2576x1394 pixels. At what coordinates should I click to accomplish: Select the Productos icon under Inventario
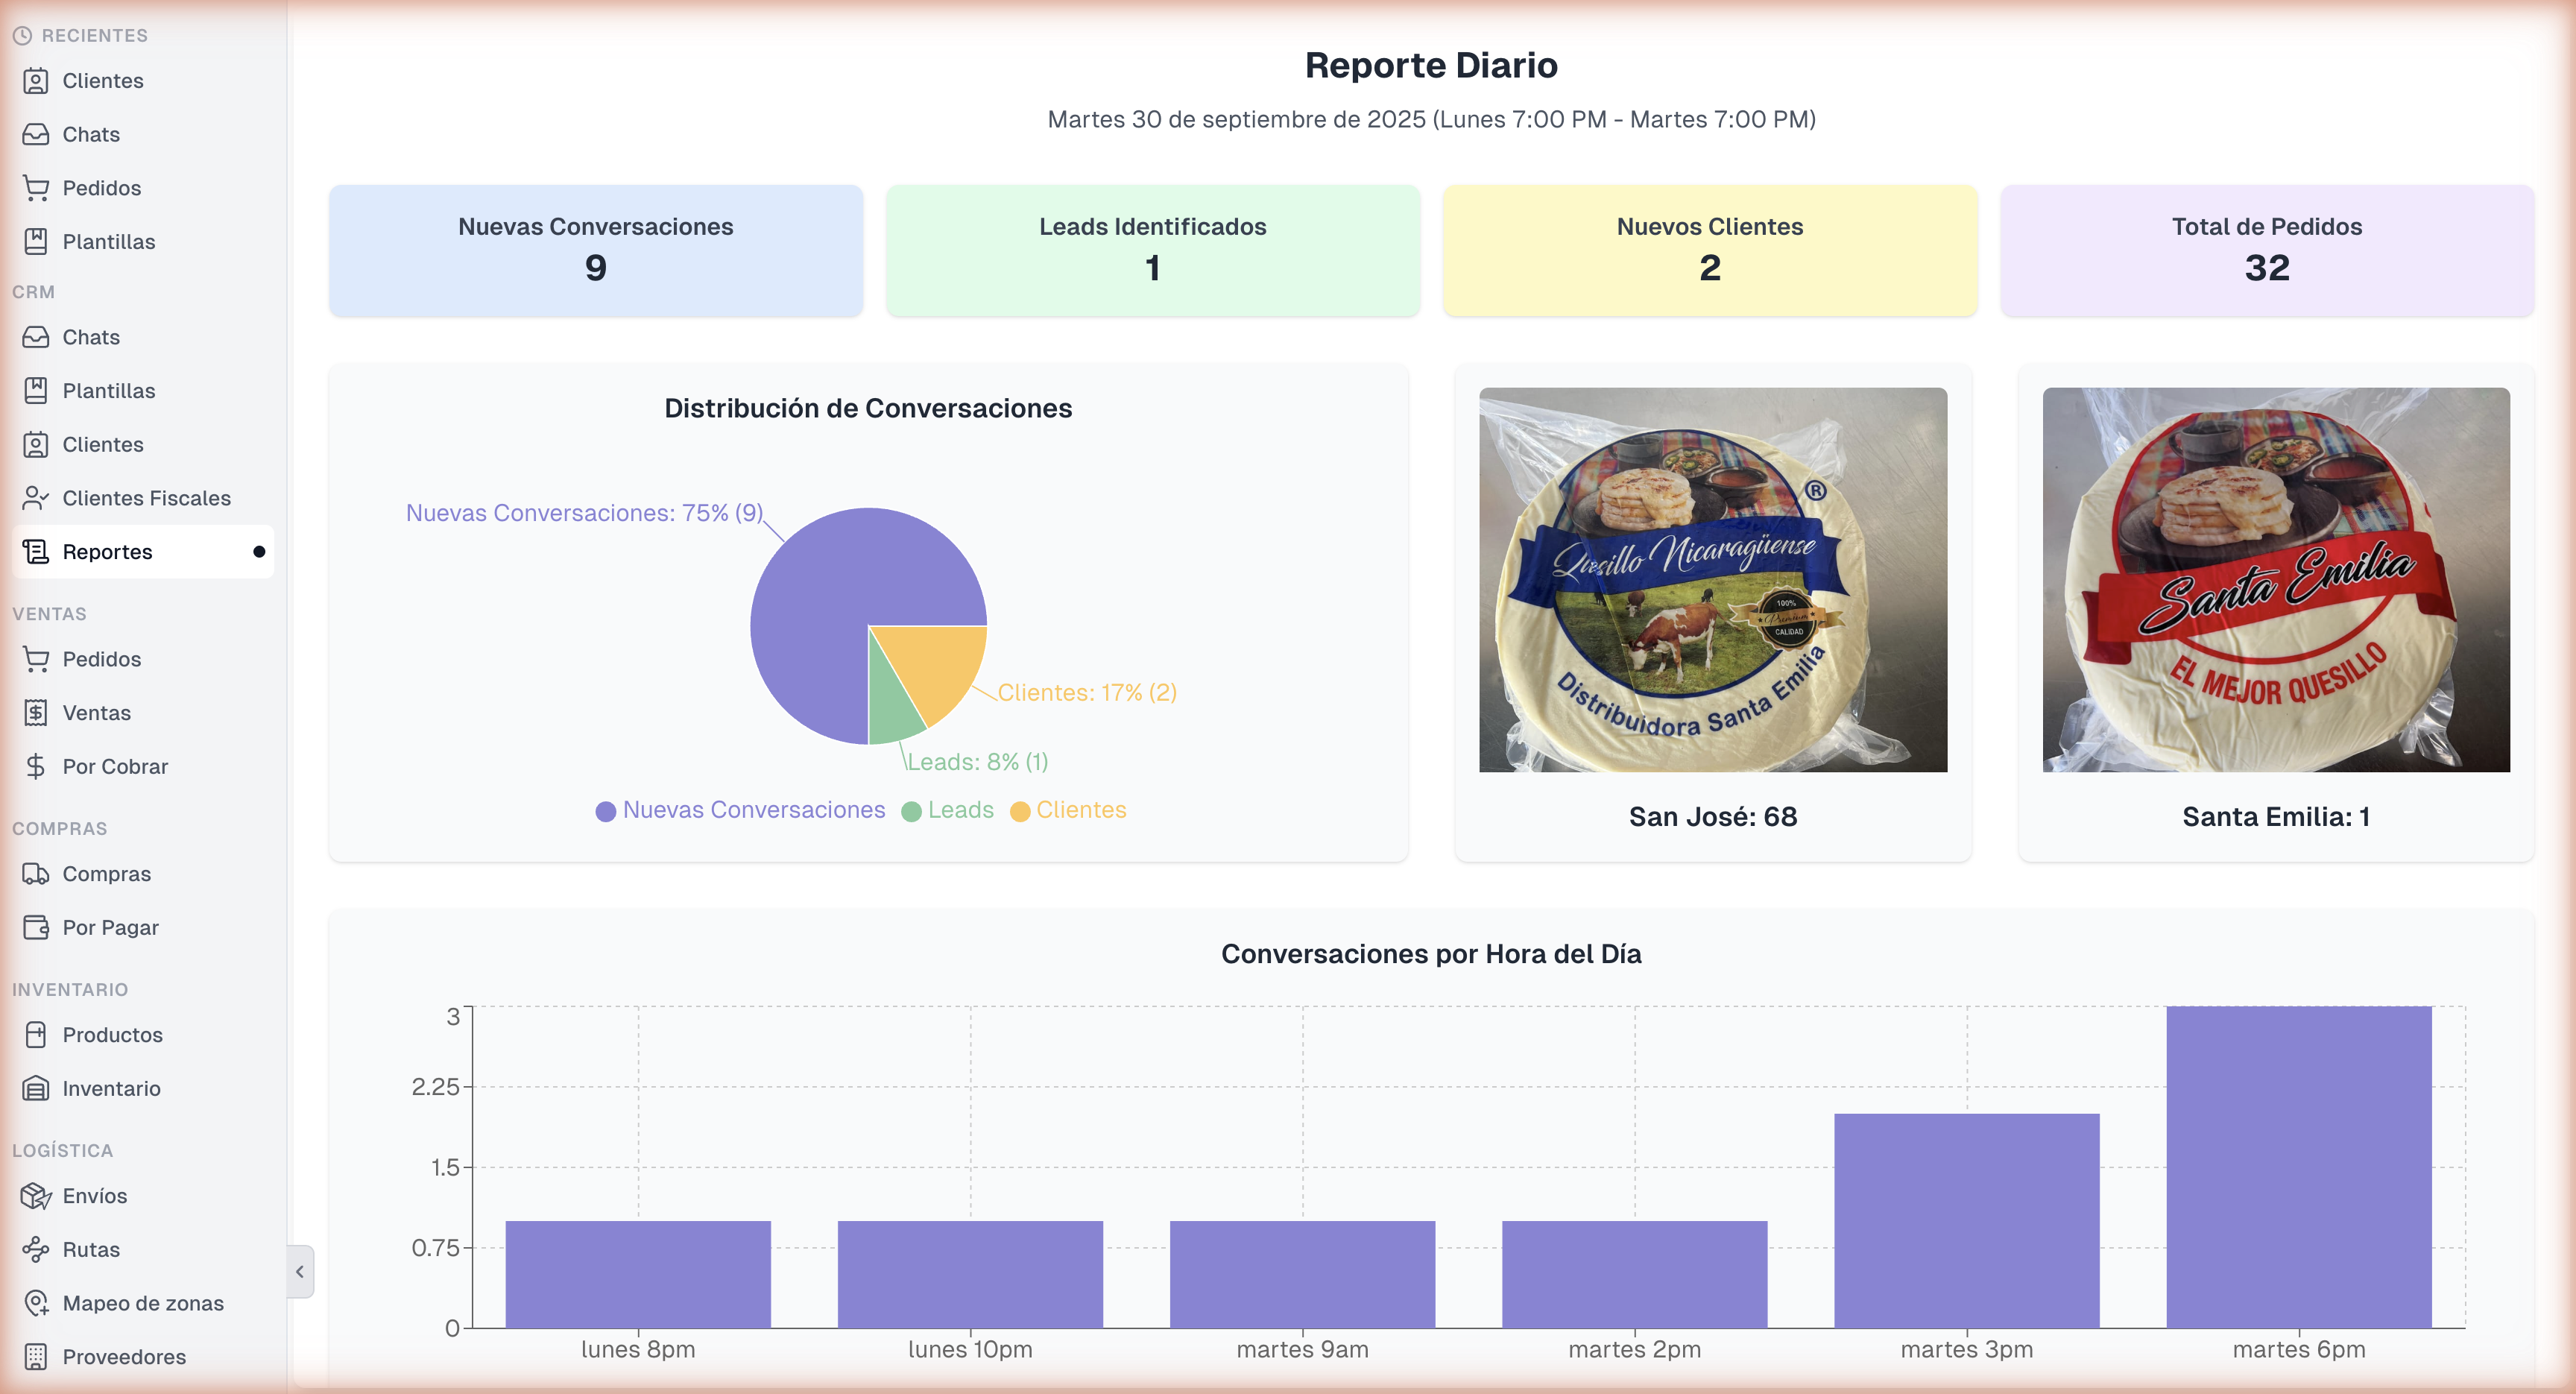point(34,1035)
